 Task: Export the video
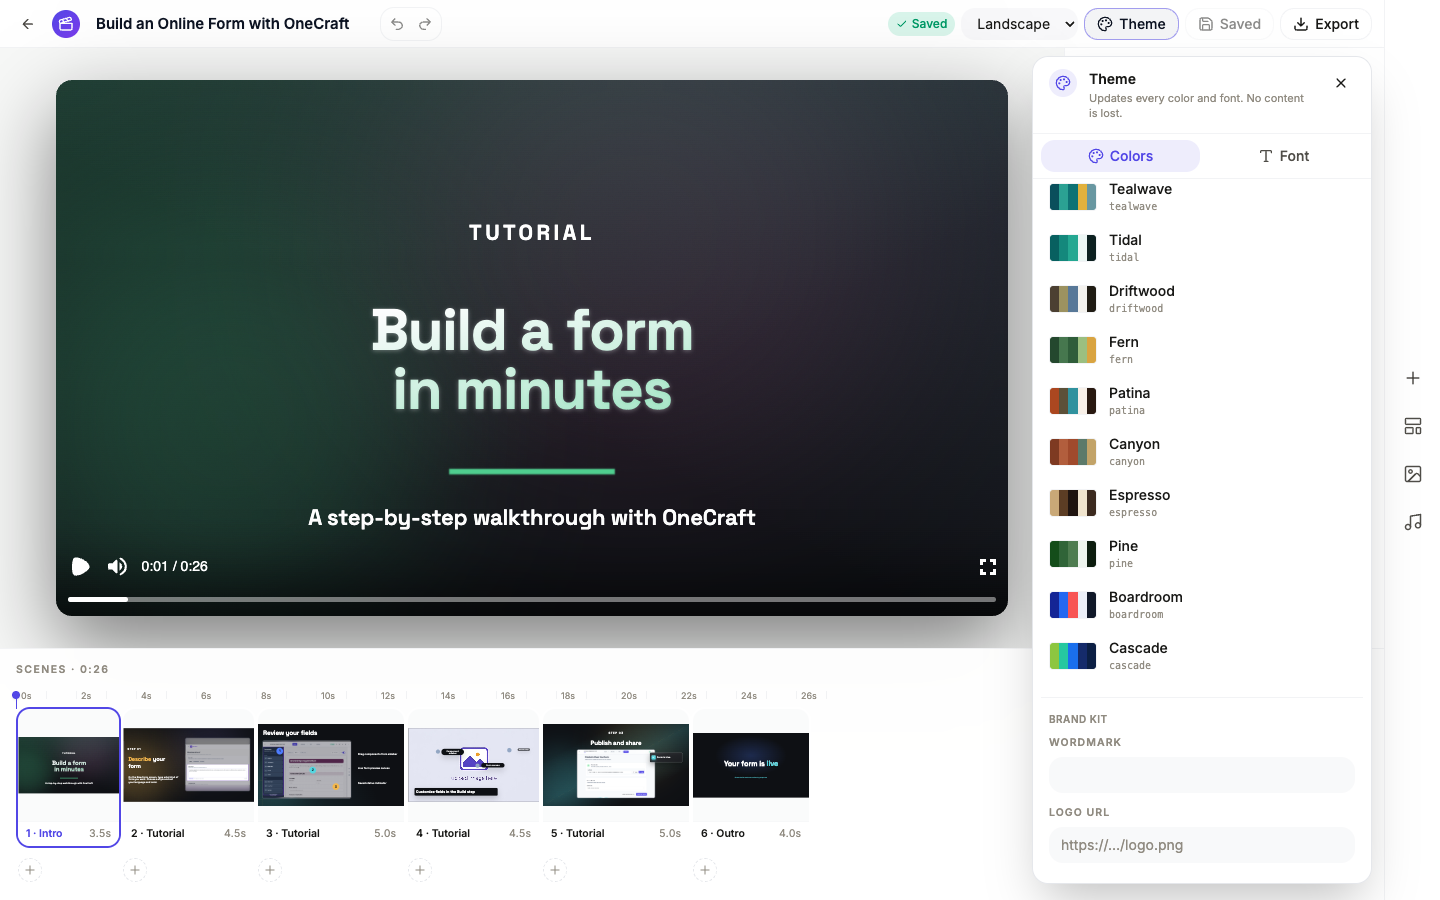click(1326, 24)
